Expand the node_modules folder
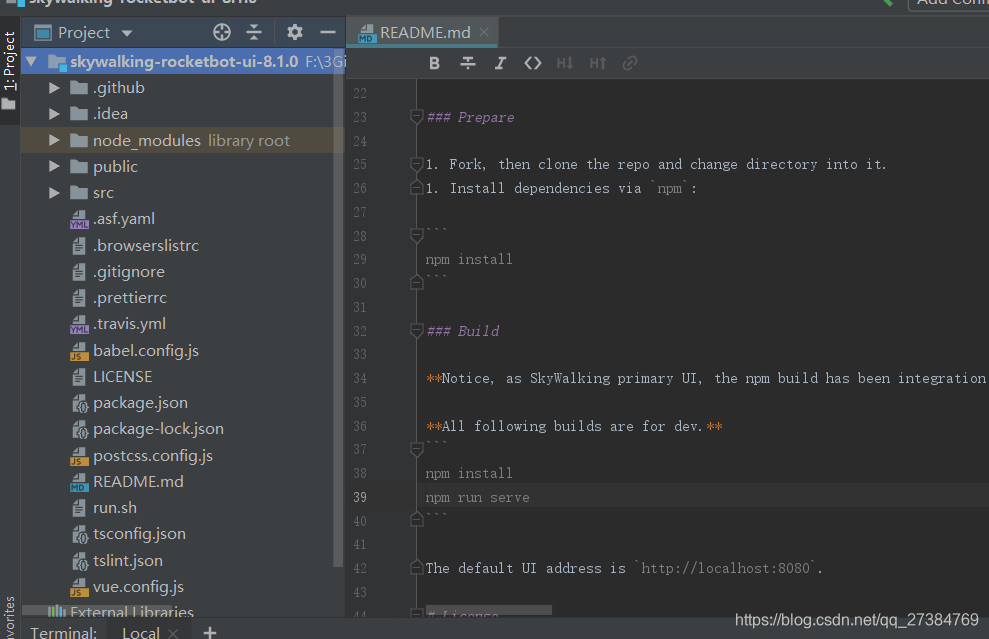Image resolution: width=989 pixels, height=639 pixels. click(x=54, y=140)
